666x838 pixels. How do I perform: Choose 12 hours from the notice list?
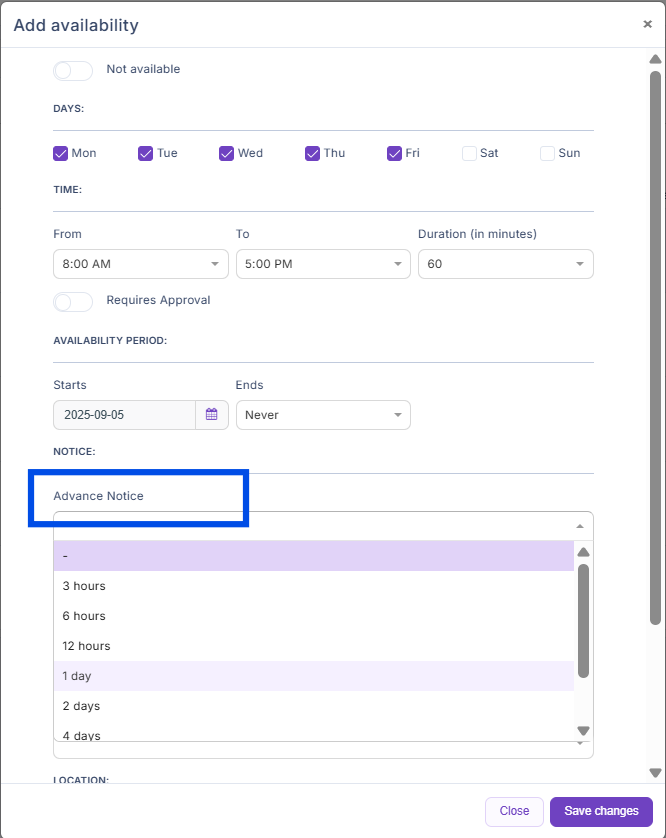[313, 646]
